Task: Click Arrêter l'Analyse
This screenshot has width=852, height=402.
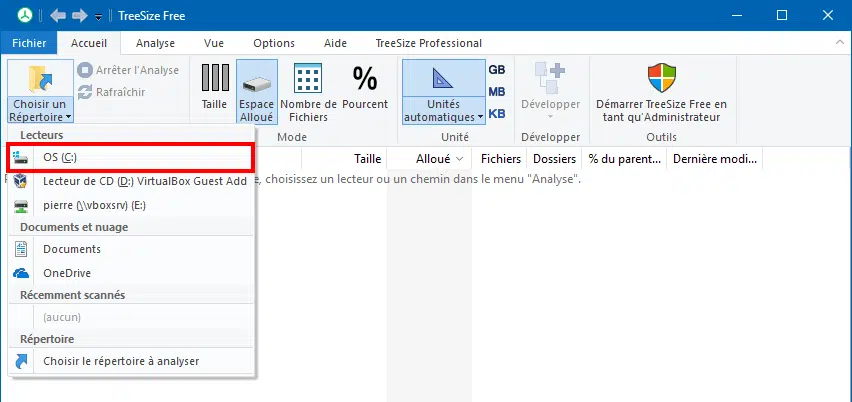Action: click(128, 70)
